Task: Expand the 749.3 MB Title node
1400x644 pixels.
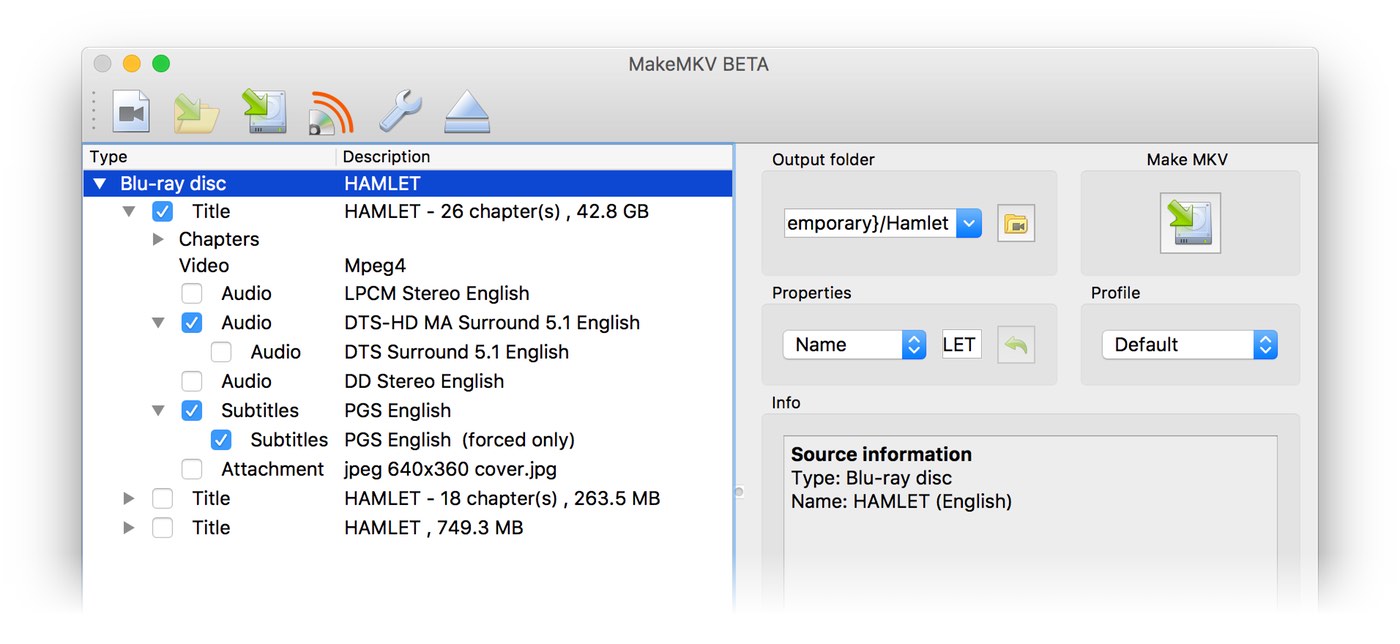Action: tap(129, 527)
